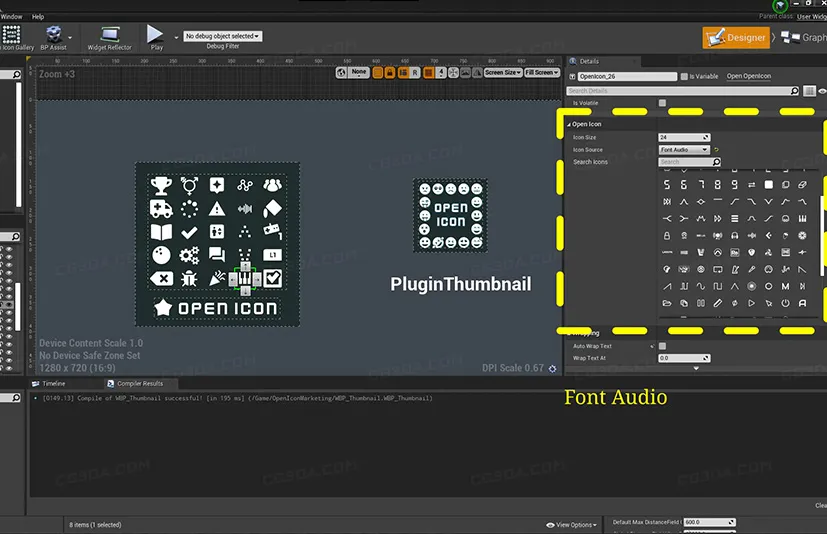This screenshot has height=534, width=827.
Task: Toggle the Auto Wrap Text checkbox
Action: [662, 346]
